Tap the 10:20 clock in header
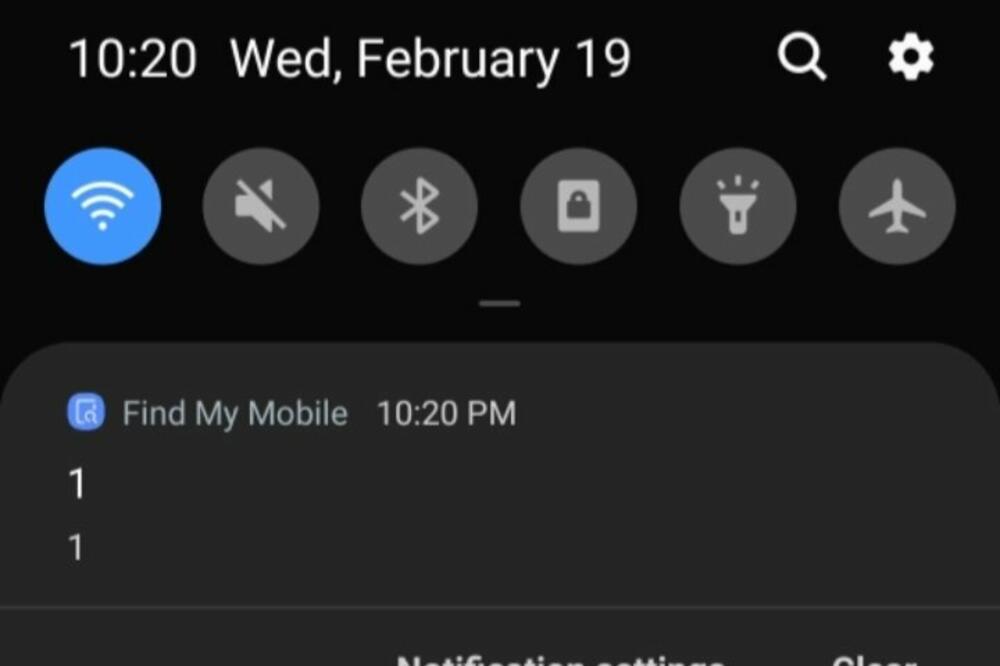1000x666 pixels. pyautogui.click(x=133, y=59)
